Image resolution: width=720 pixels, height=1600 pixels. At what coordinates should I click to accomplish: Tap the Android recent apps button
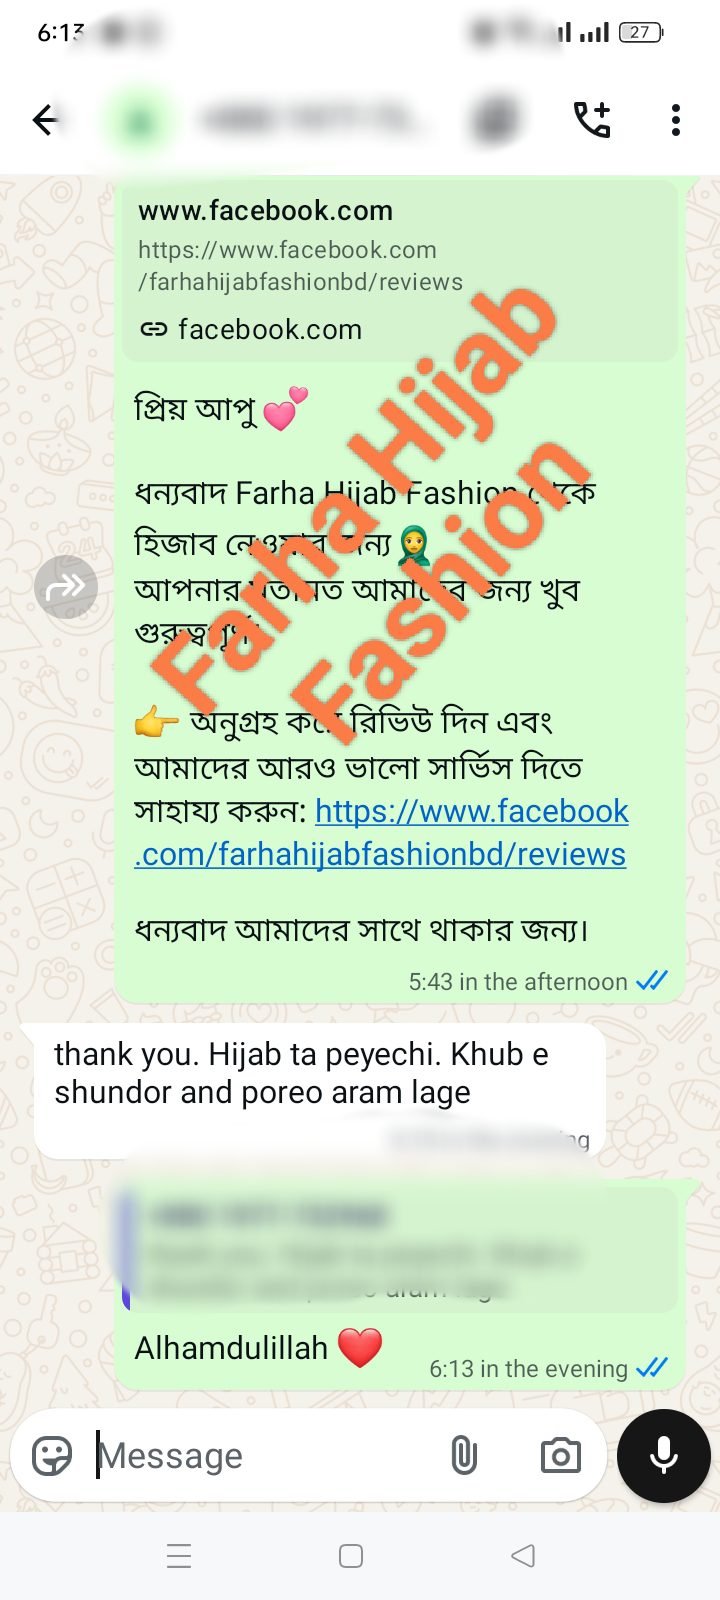[179, 1556]
